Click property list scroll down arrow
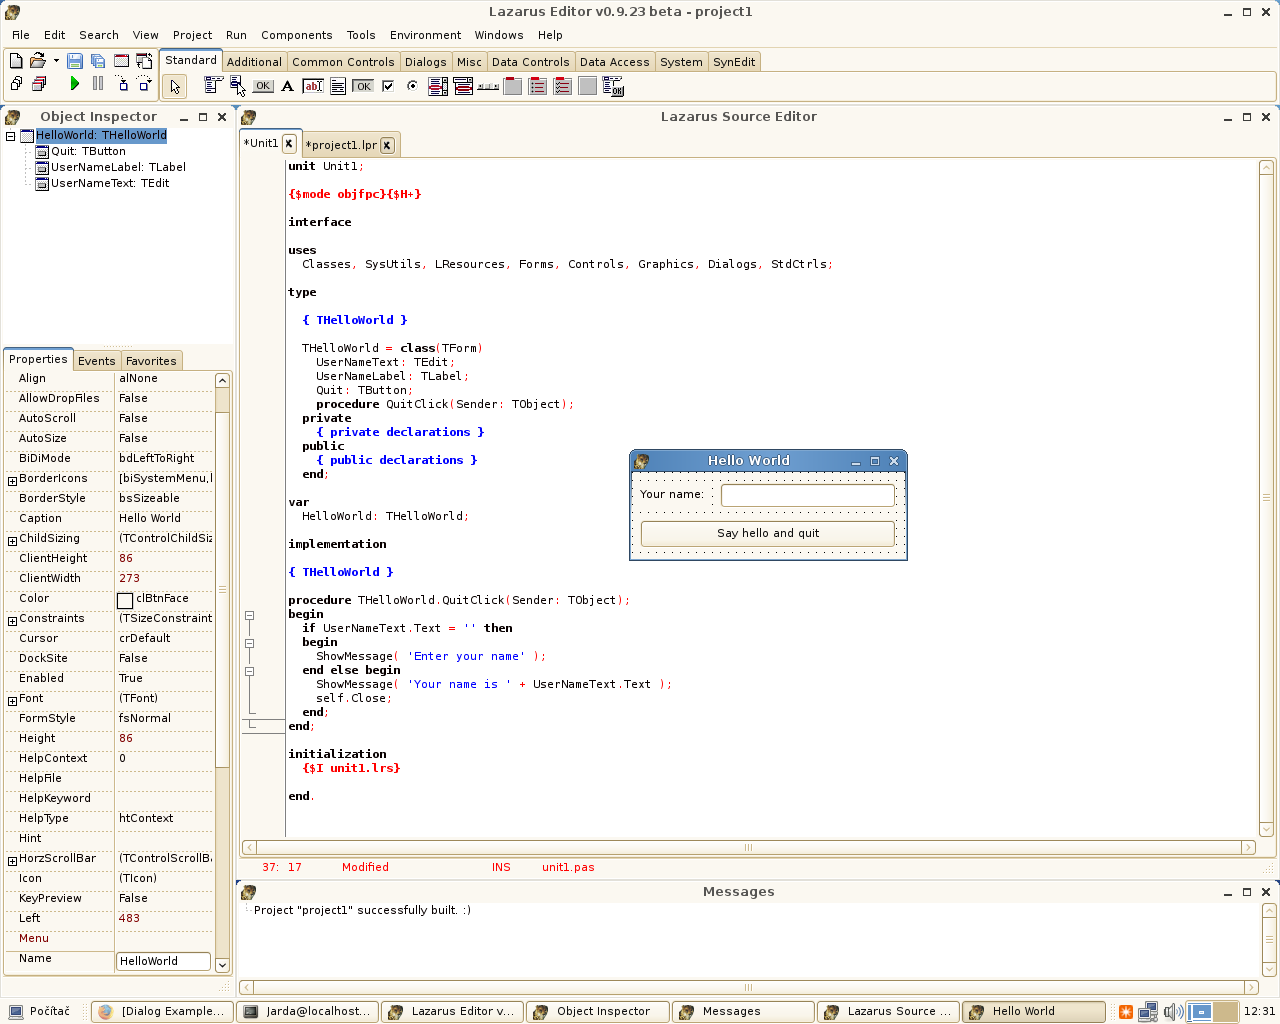 (x=222, y=965)
